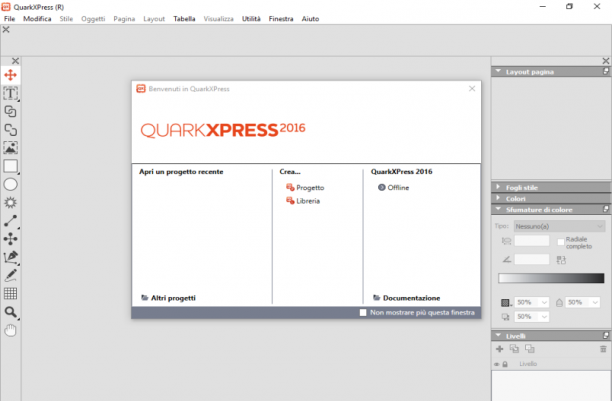Click the gradient swap stops icon
The height and width of the screenshot is (401, 612).
coord(561,260)
